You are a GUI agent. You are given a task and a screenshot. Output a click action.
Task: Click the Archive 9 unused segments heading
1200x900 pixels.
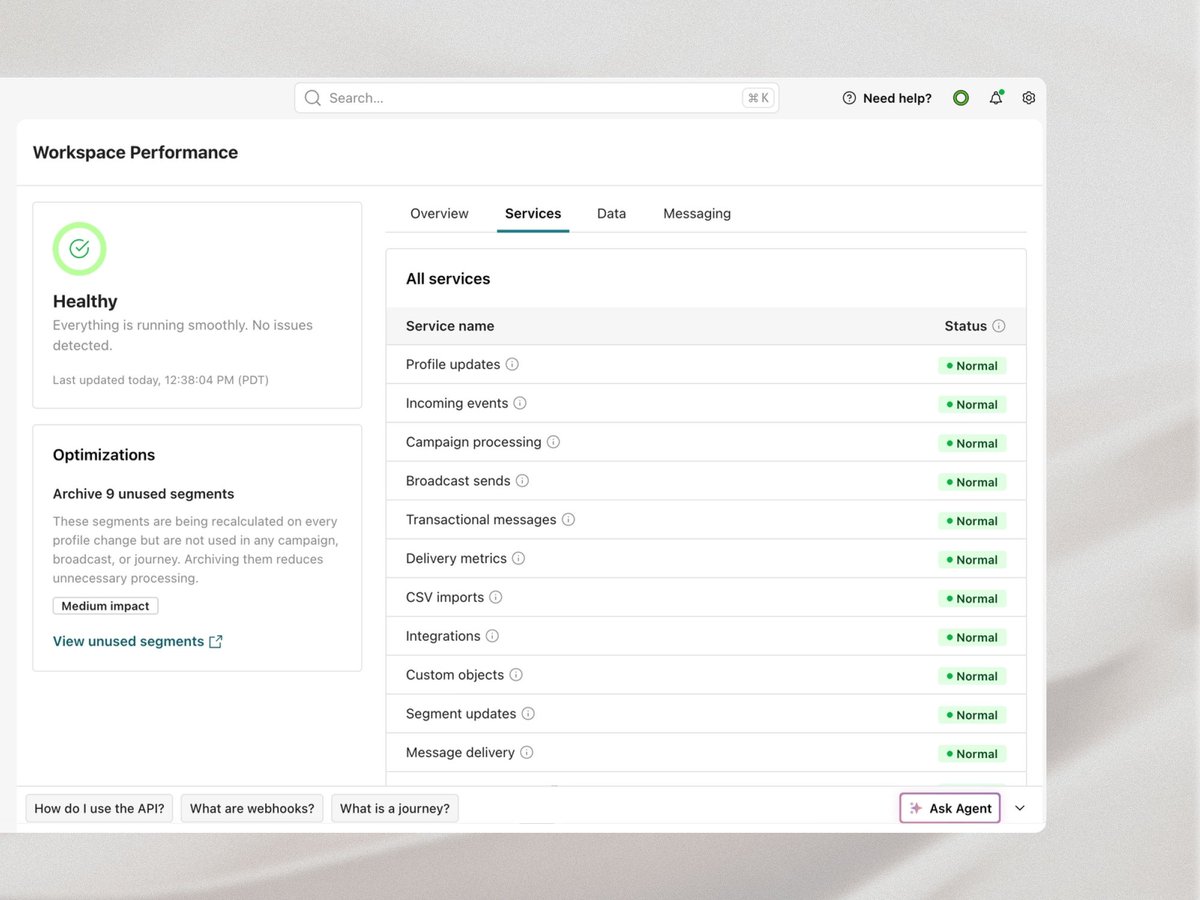tap(143, 494)
